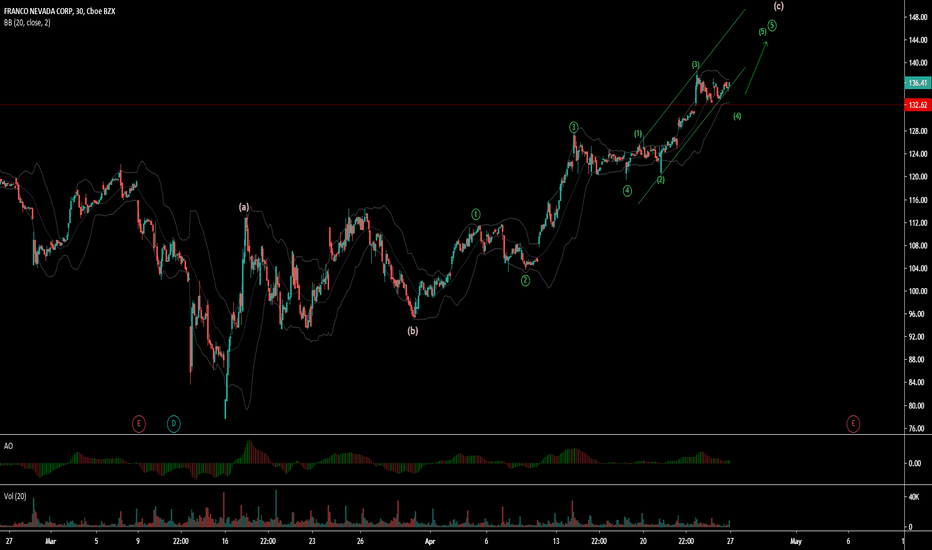Click the dividend D marker on the chart
Image resolution: width=932 pixels, height=550 pixels.
174,423
